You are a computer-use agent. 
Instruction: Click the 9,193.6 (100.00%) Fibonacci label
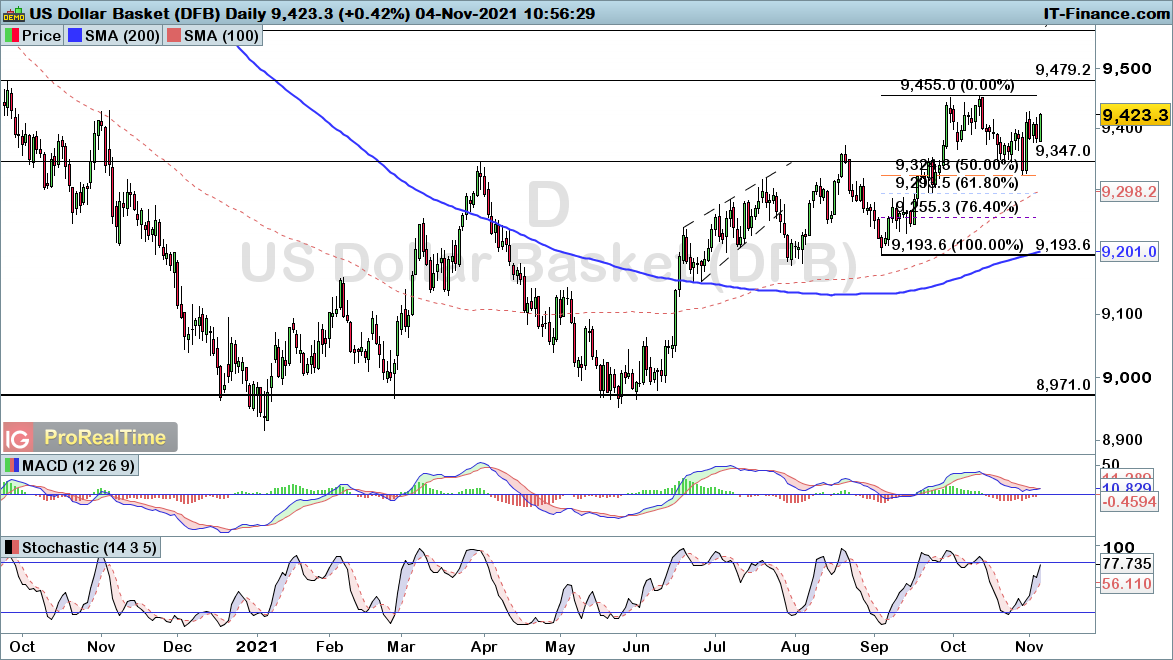point(958,245)
